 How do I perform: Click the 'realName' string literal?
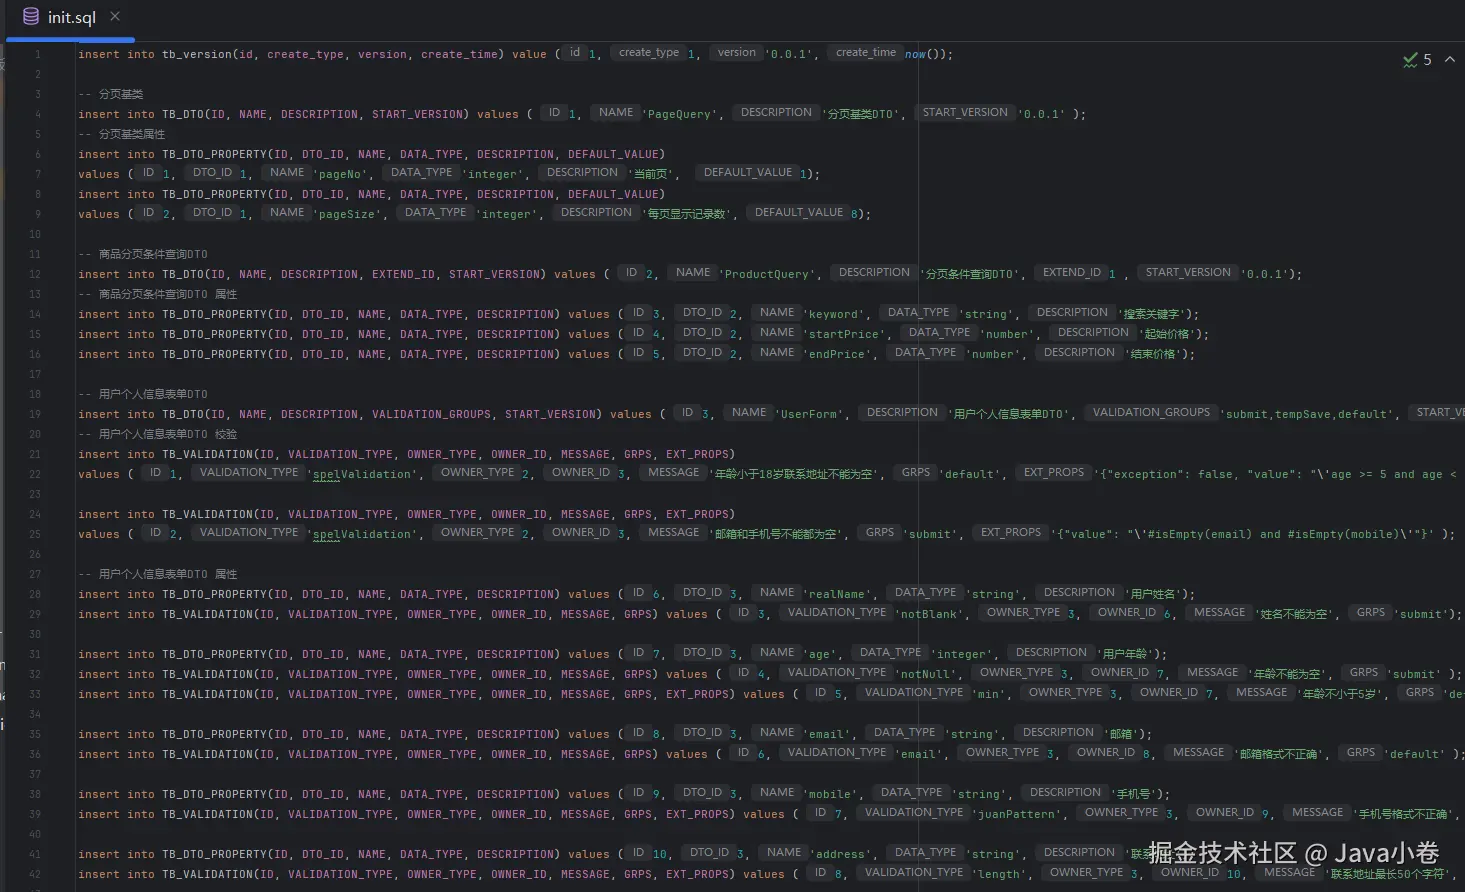[837, 594]
